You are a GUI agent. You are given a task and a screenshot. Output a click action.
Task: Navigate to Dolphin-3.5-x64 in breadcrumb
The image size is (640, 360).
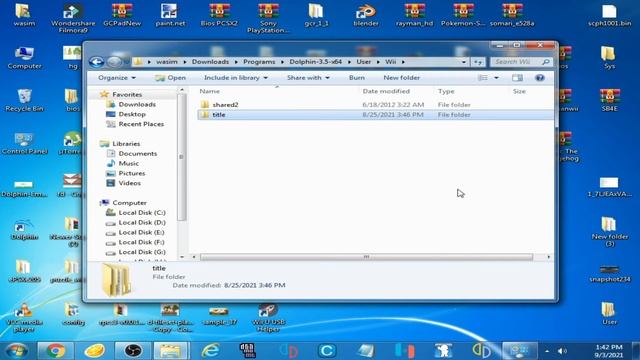(316, 62)
